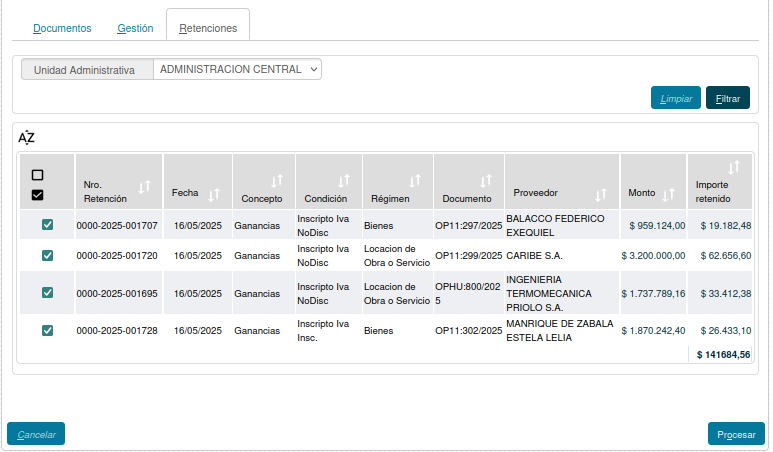Sort by Nro. Retención column arrows
Screen dimensions: 773x452
coord(145,186)
